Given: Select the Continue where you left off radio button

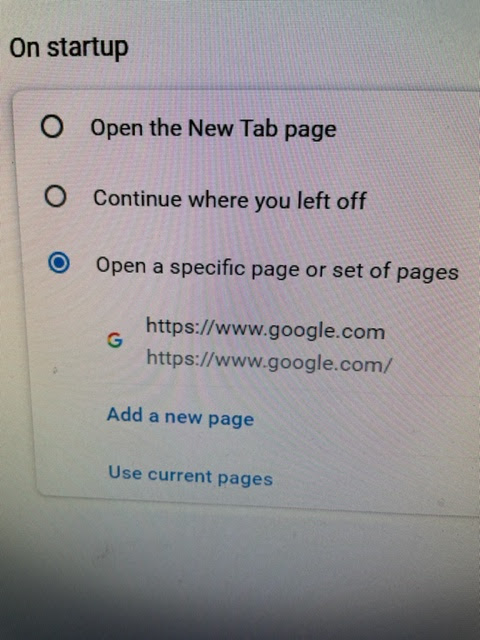Looking at the screenshot, I should pos(55,196).
